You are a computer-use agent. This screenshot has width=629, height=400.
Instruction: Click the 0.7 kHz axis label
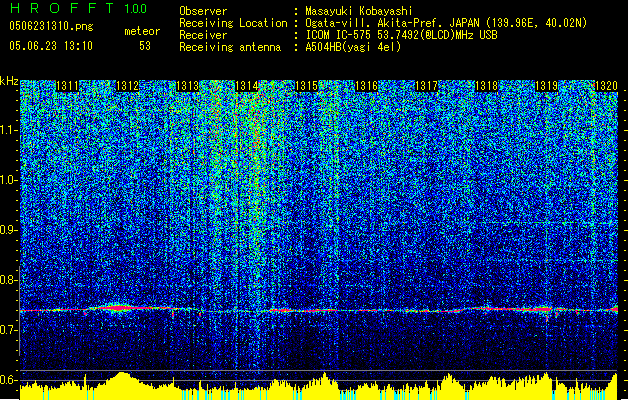9,330
